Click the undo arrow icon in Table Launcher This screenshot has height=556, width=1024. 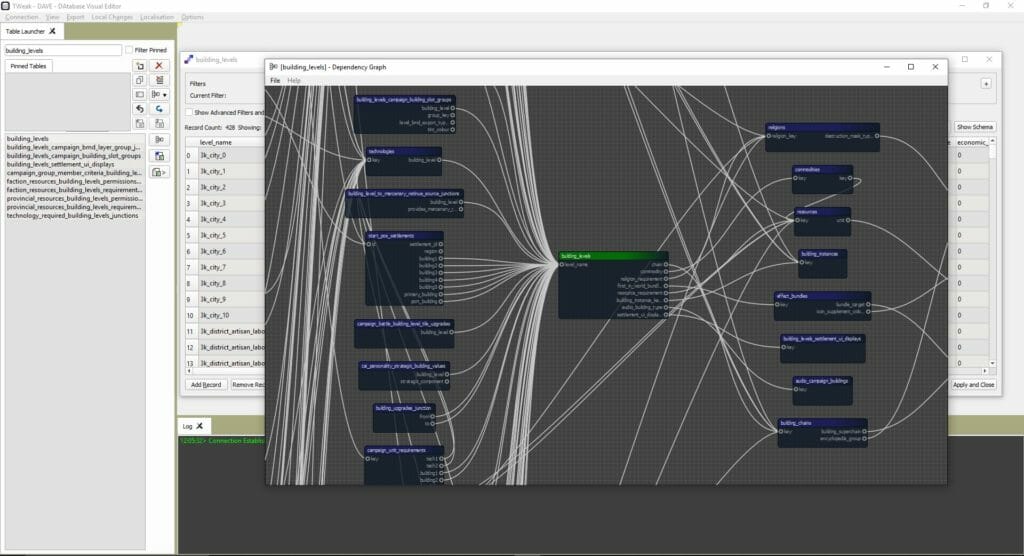pos(140,108)
